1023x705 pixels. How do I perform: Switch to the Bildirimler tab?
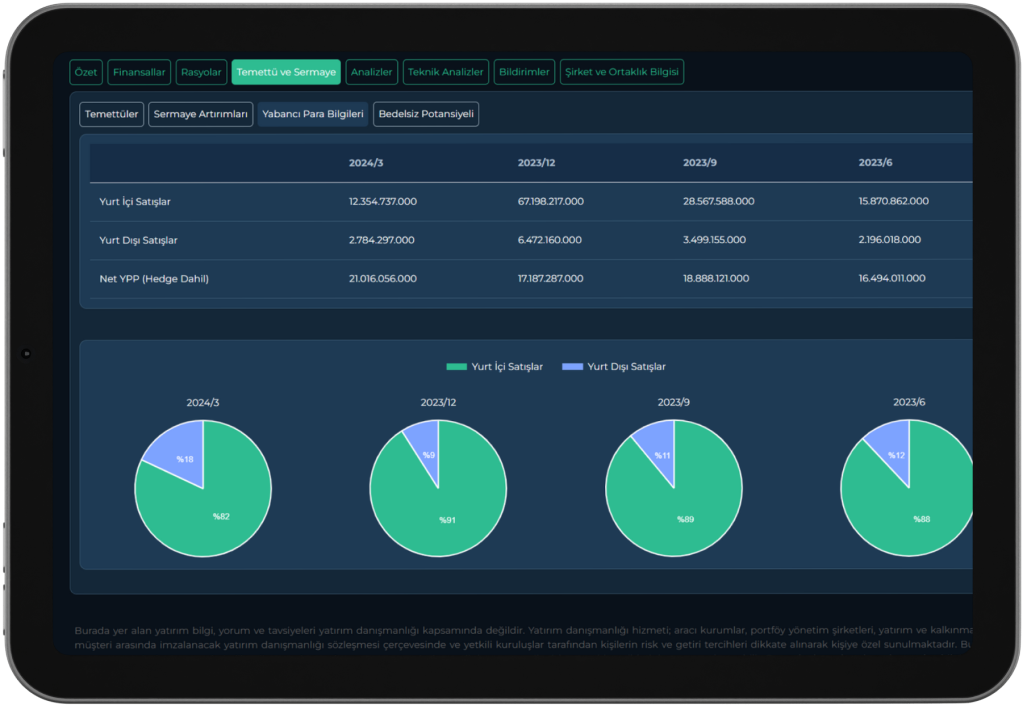click(x=524, y=72)
